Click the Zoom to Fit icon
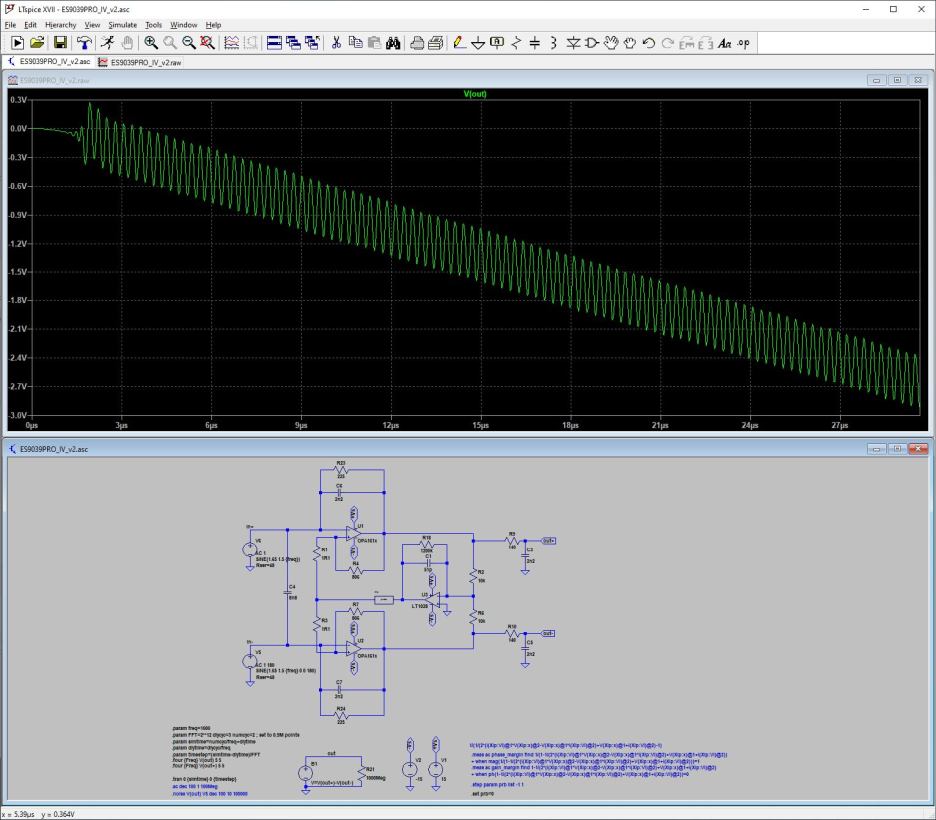Screen dimensions: 936x820 (x=207, y=43)
